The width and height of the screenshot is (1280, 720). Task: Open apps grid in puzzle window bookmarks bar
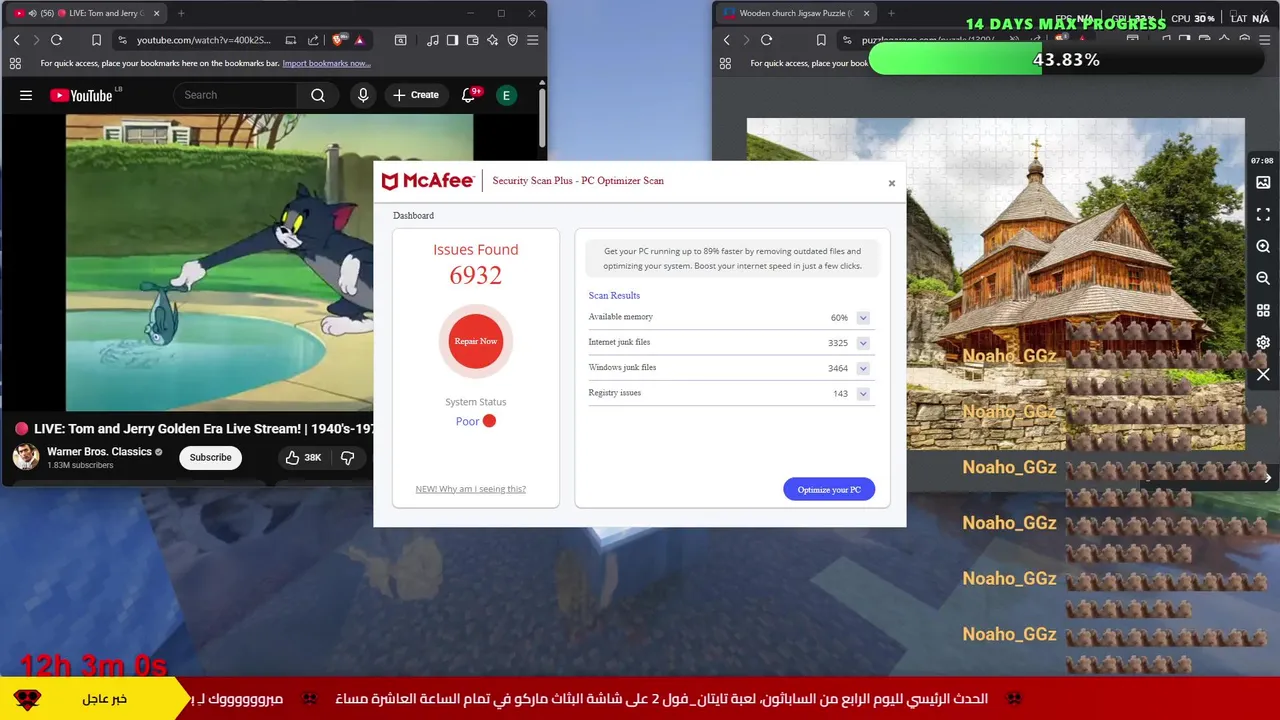[x=725, y=63]
